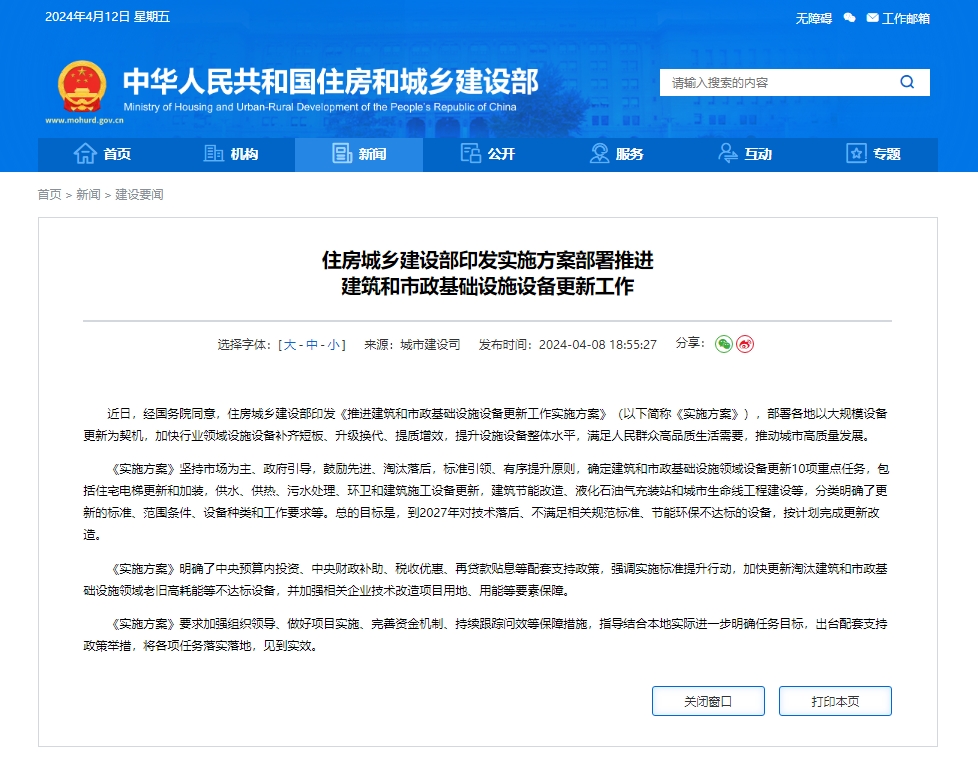This screenshot has width=978, height=762.
Task: Open the 专题 navigation tab
Action: point(873,154)
